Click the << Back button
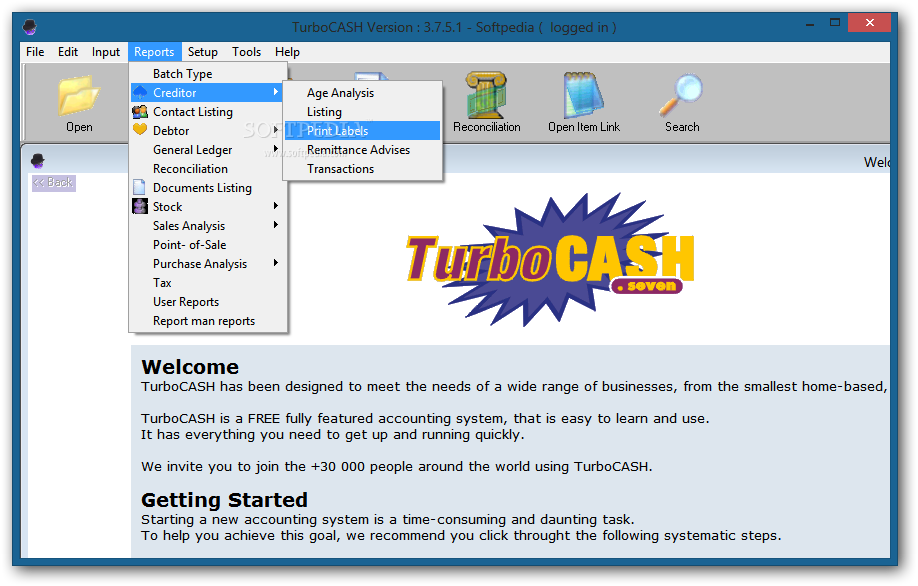Image resolution: width=918 pixels, height=586 pixels. click(x=54, y=183)
